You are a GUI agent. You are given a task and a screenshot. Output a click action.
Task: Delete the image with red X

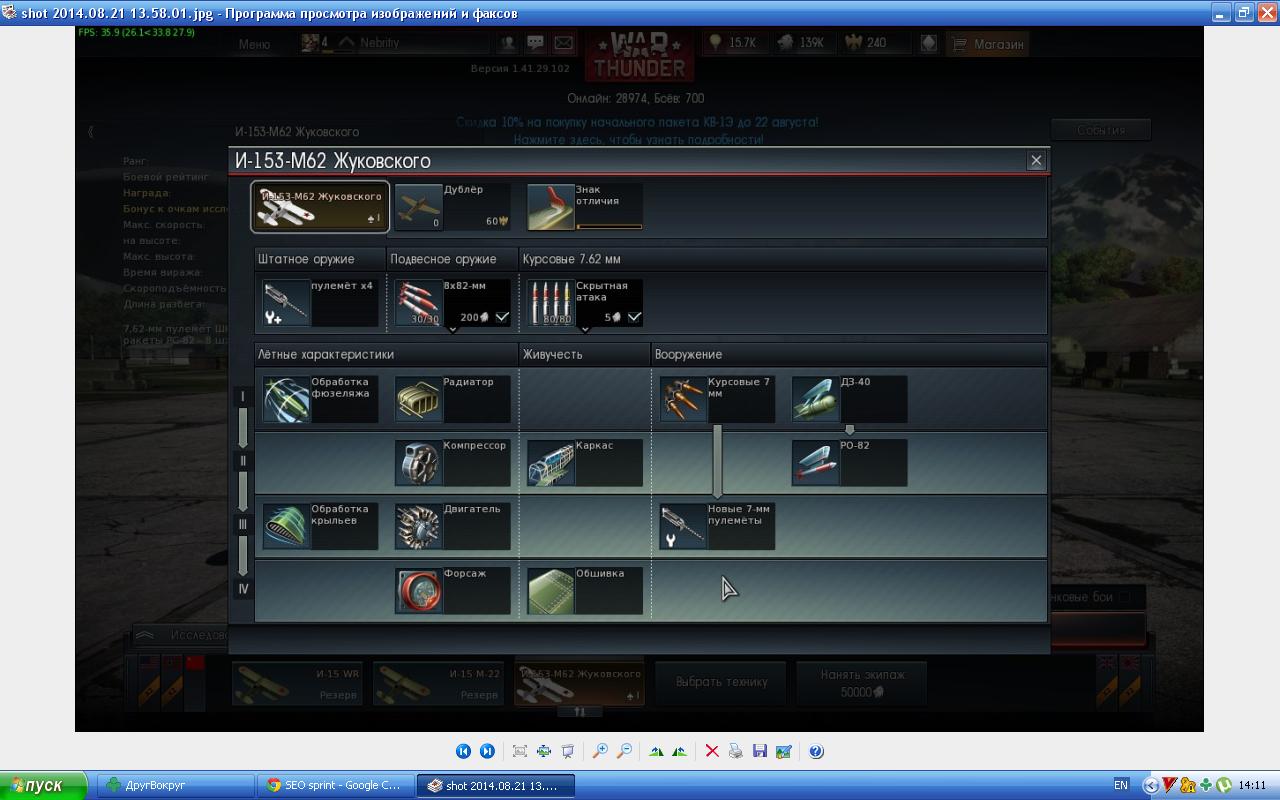click(712, 752)
